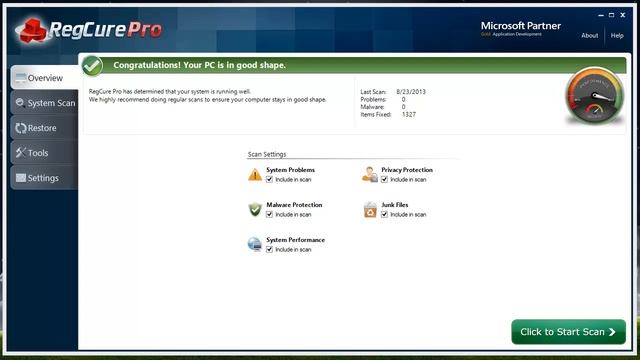
Task: Uncheck System Problems include in scan
Action: (269, 179)
